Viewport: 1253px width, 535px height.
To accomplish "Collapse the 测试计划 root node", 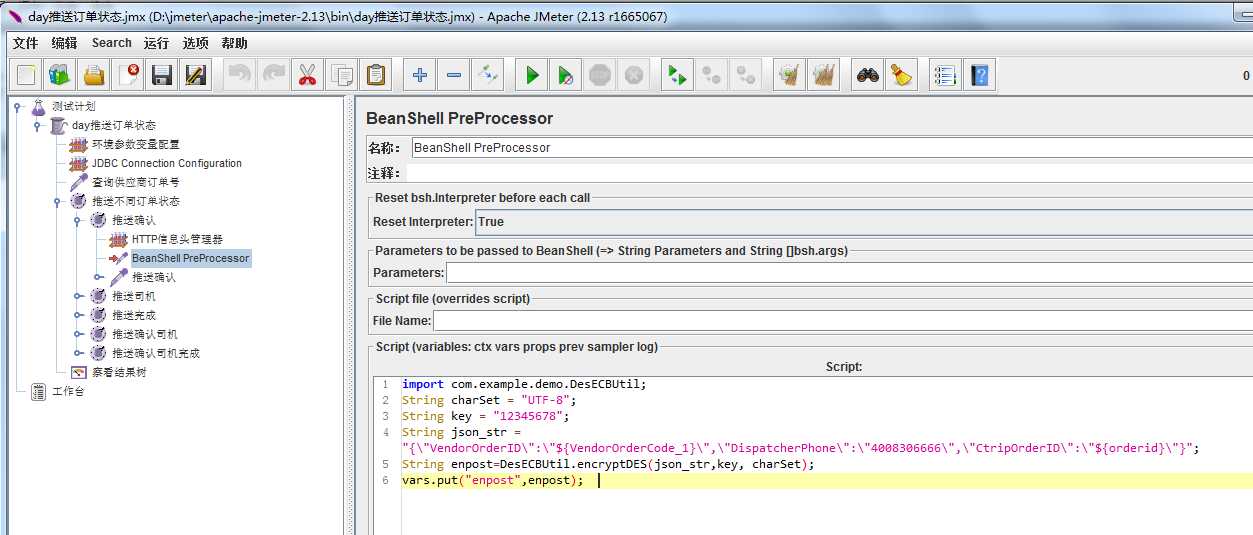I will 17,107.
